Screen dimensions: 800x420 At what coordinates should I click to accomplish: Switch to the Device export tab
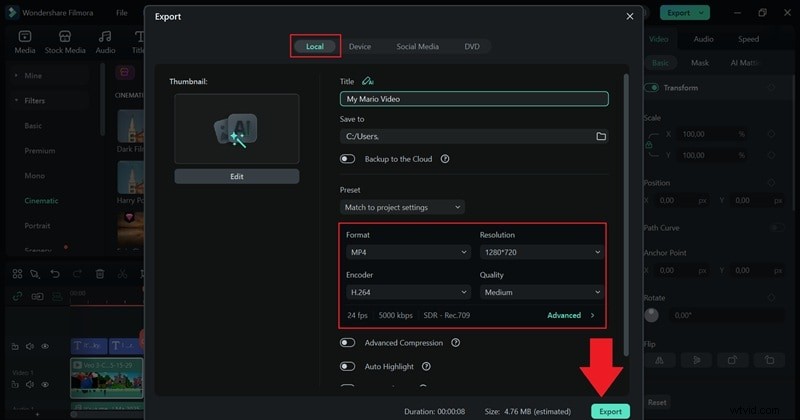point(360,46)
